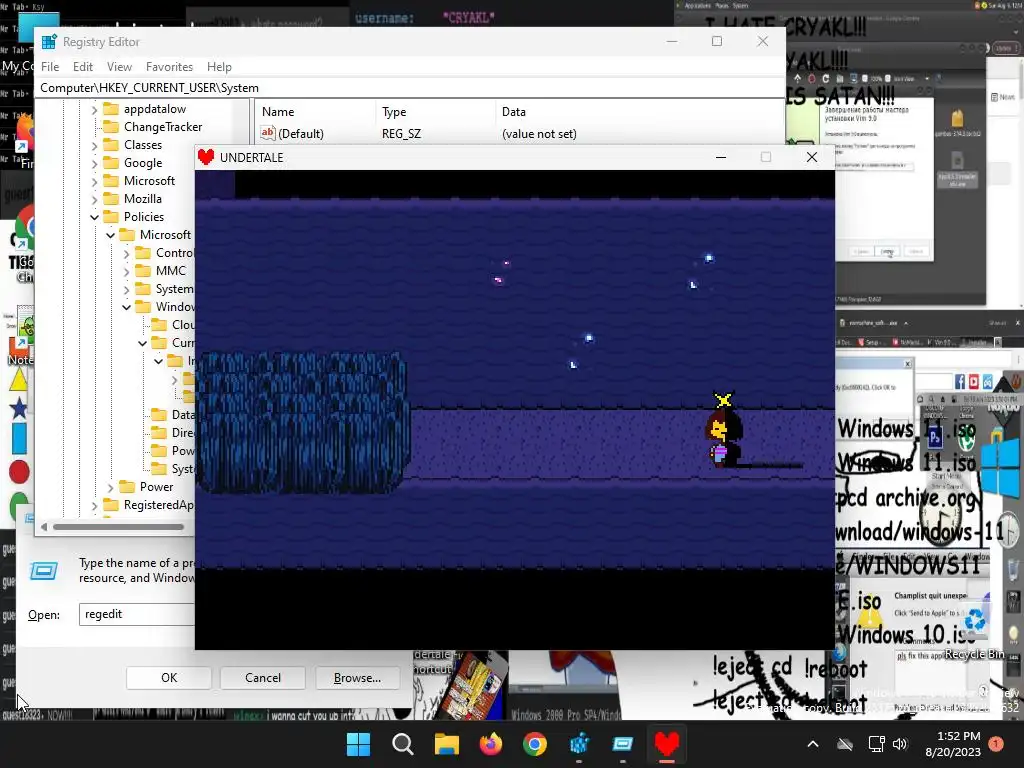Click Browse... in the Run dialog

(x=357, y=678)
